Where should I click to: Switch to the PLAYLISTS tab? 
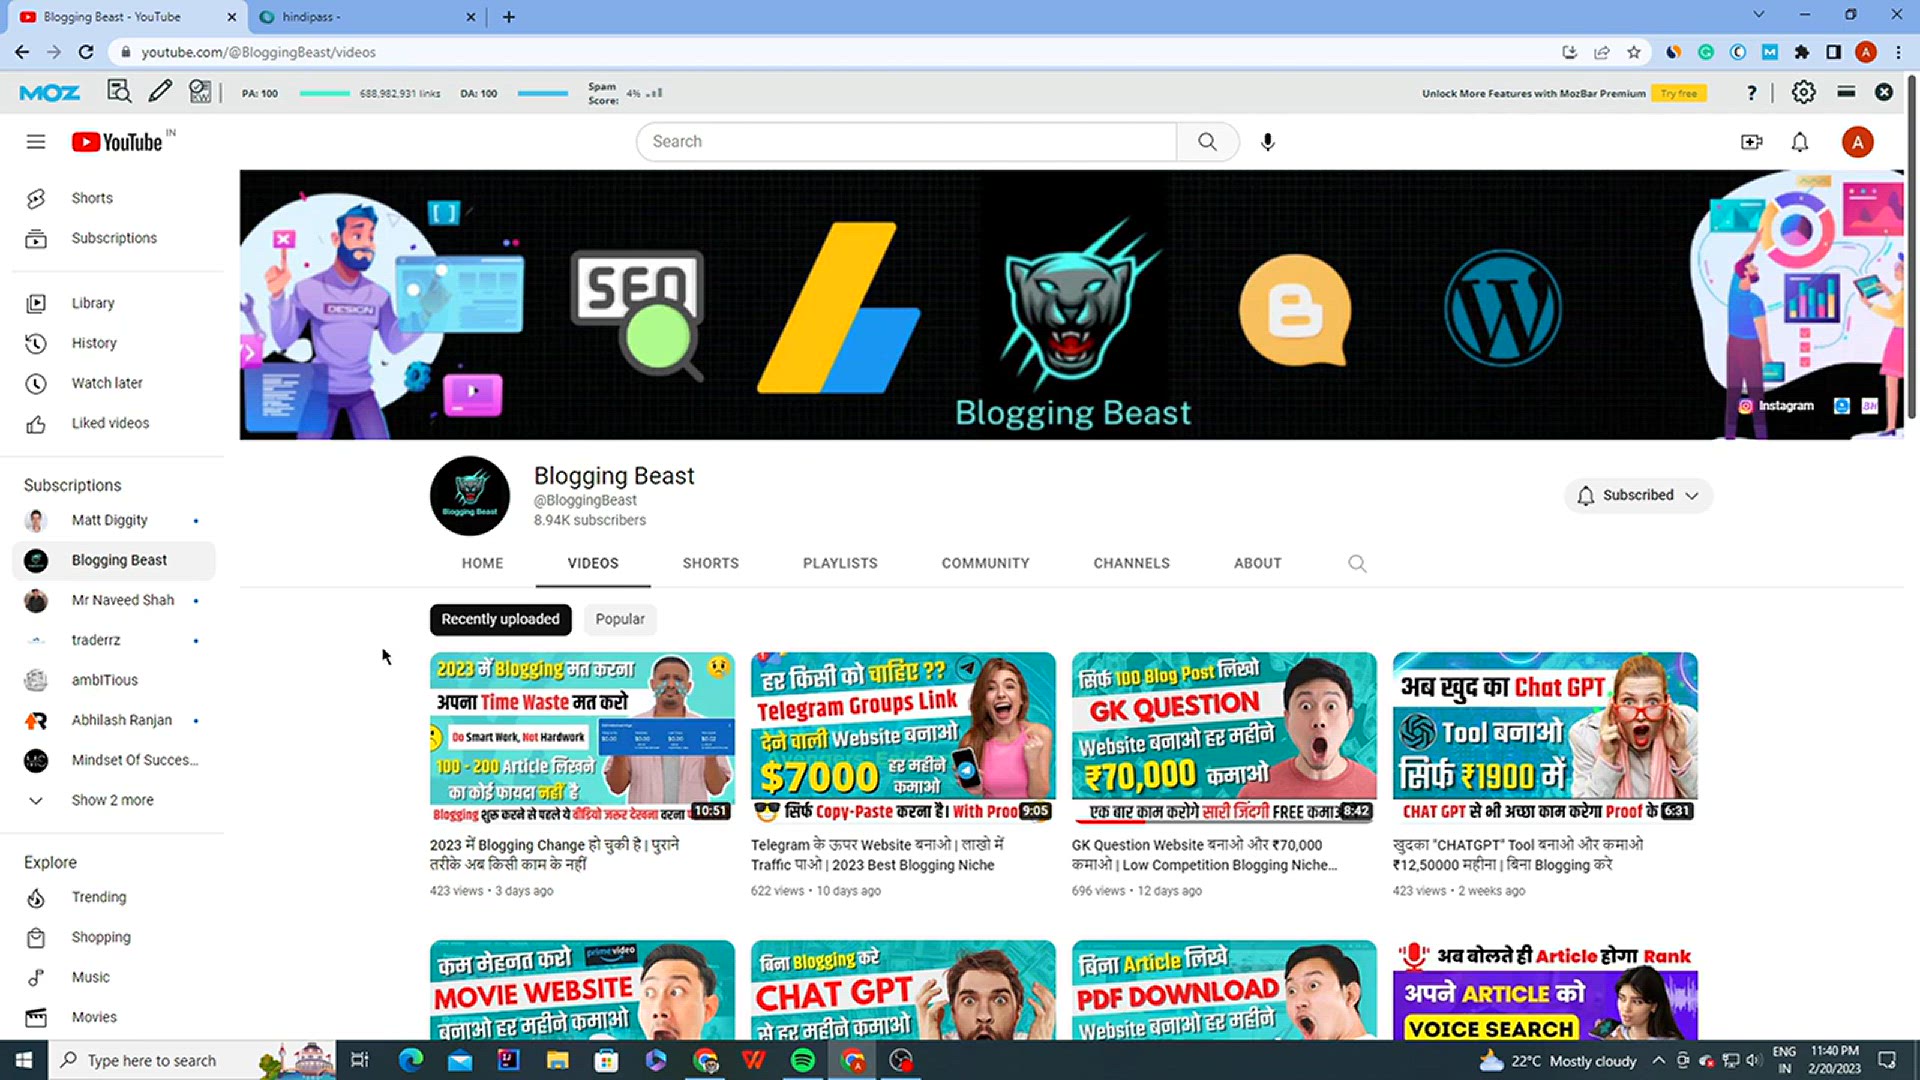click(x=840, y=563)
